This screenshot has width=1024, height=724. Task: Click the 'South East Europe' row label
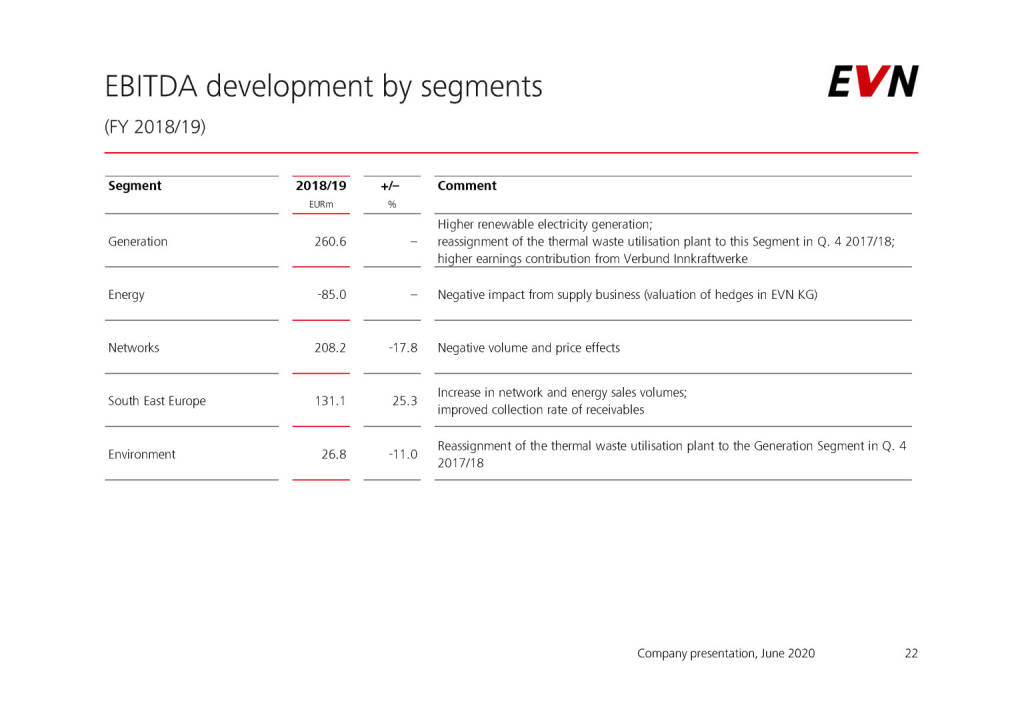click(x=157, y=401)
